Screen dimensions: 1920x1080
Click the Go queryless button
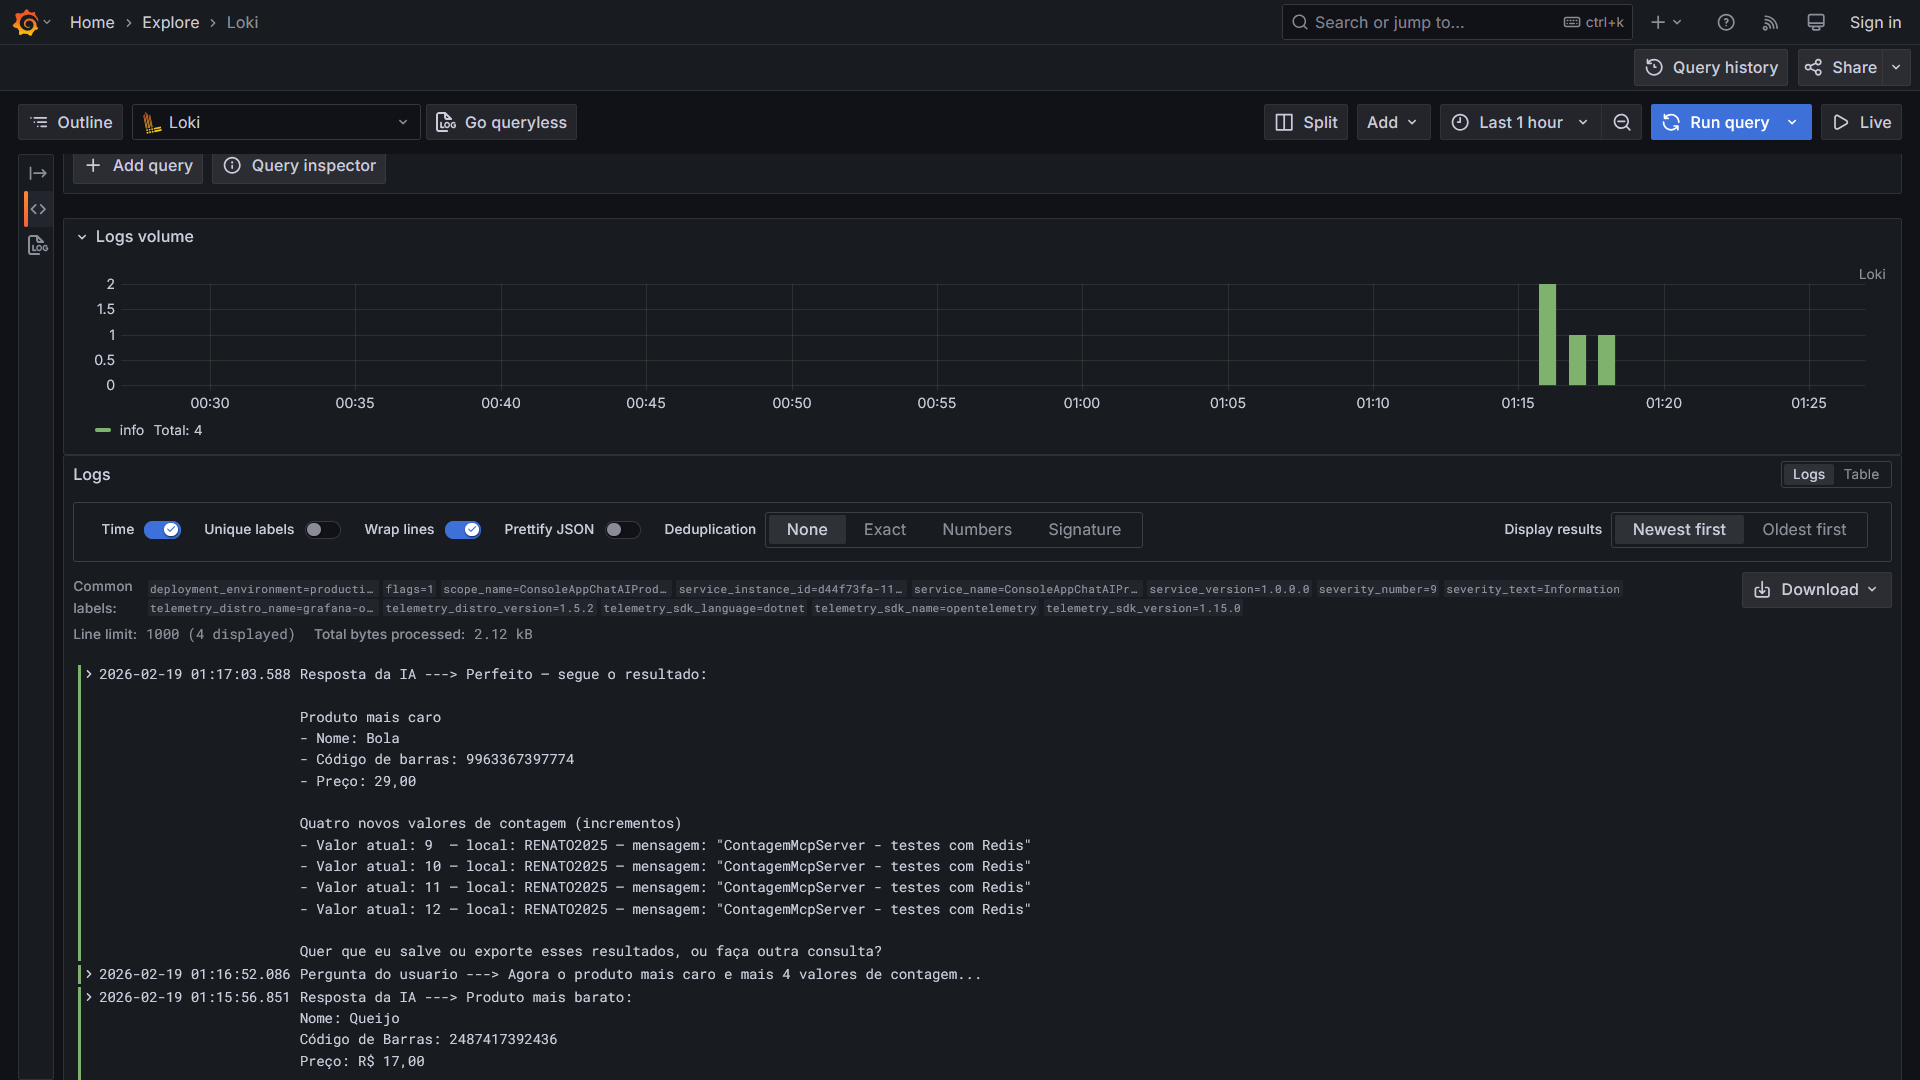[x=501, y=122]
